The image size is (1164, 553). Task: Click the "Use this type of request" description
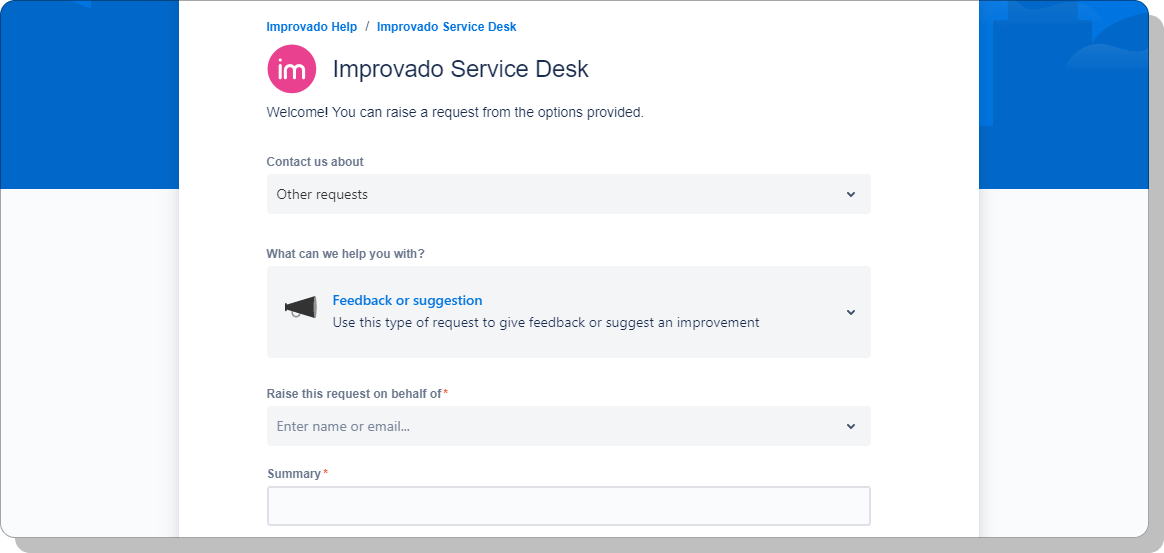(545, 323)
